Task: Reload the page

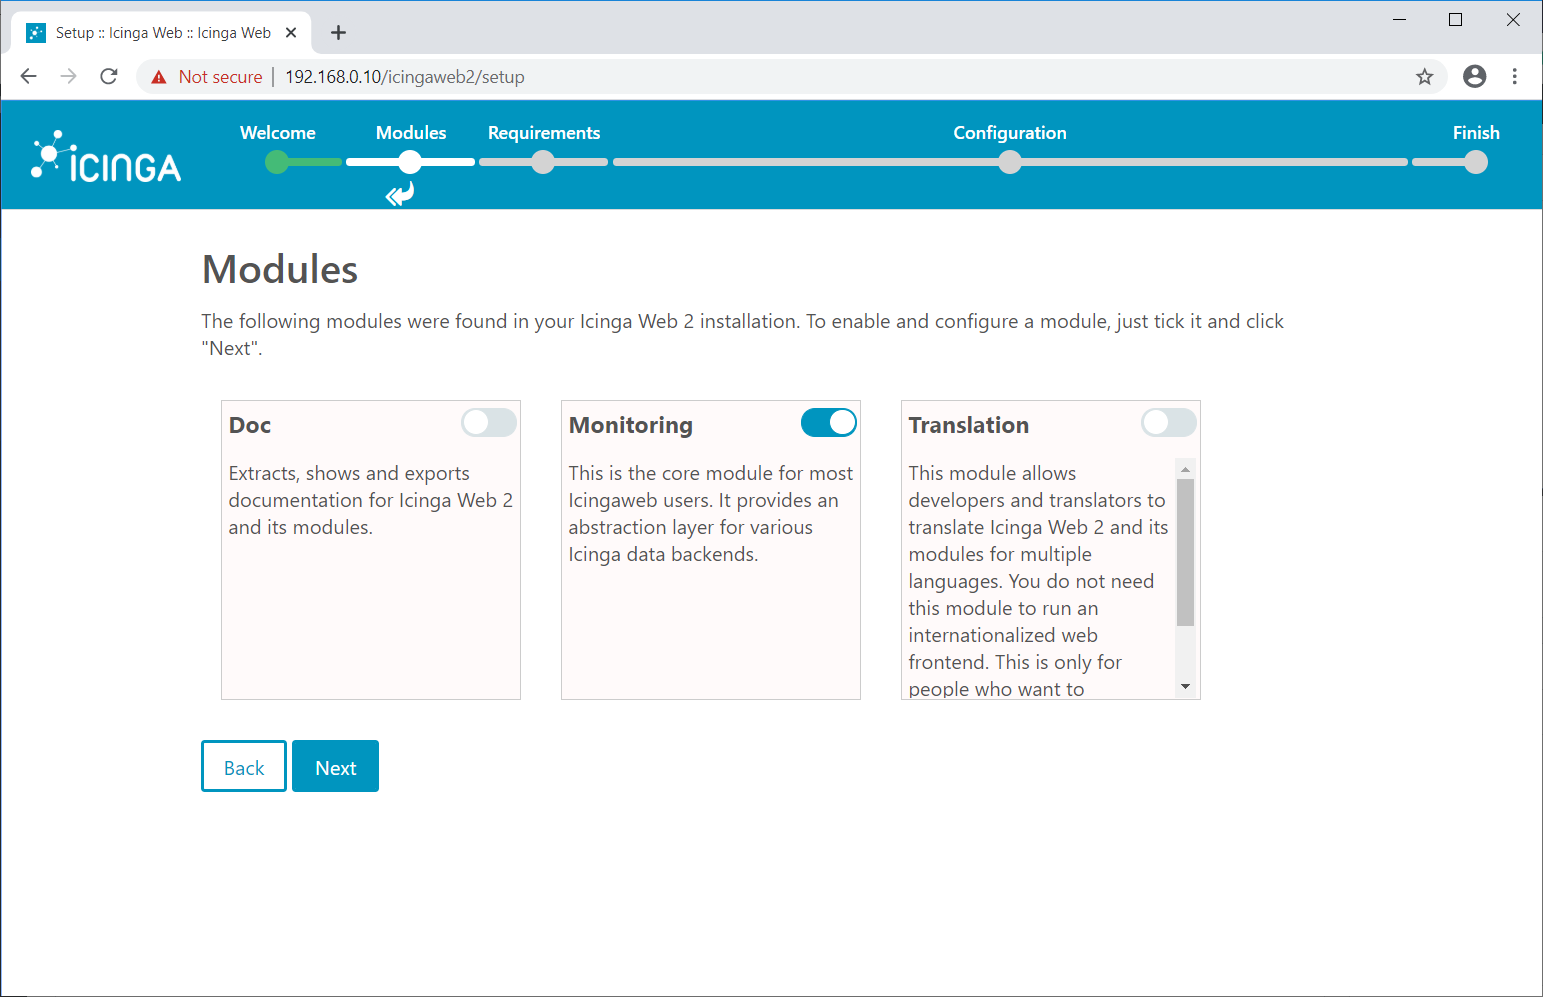Action: tap(109, 76)
